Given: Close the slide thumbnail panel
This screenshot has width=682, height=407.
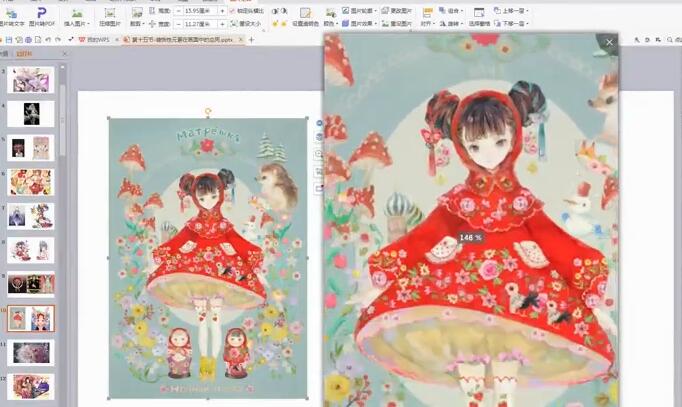Looking at the screenshot, I should click(x=64, y=54).
